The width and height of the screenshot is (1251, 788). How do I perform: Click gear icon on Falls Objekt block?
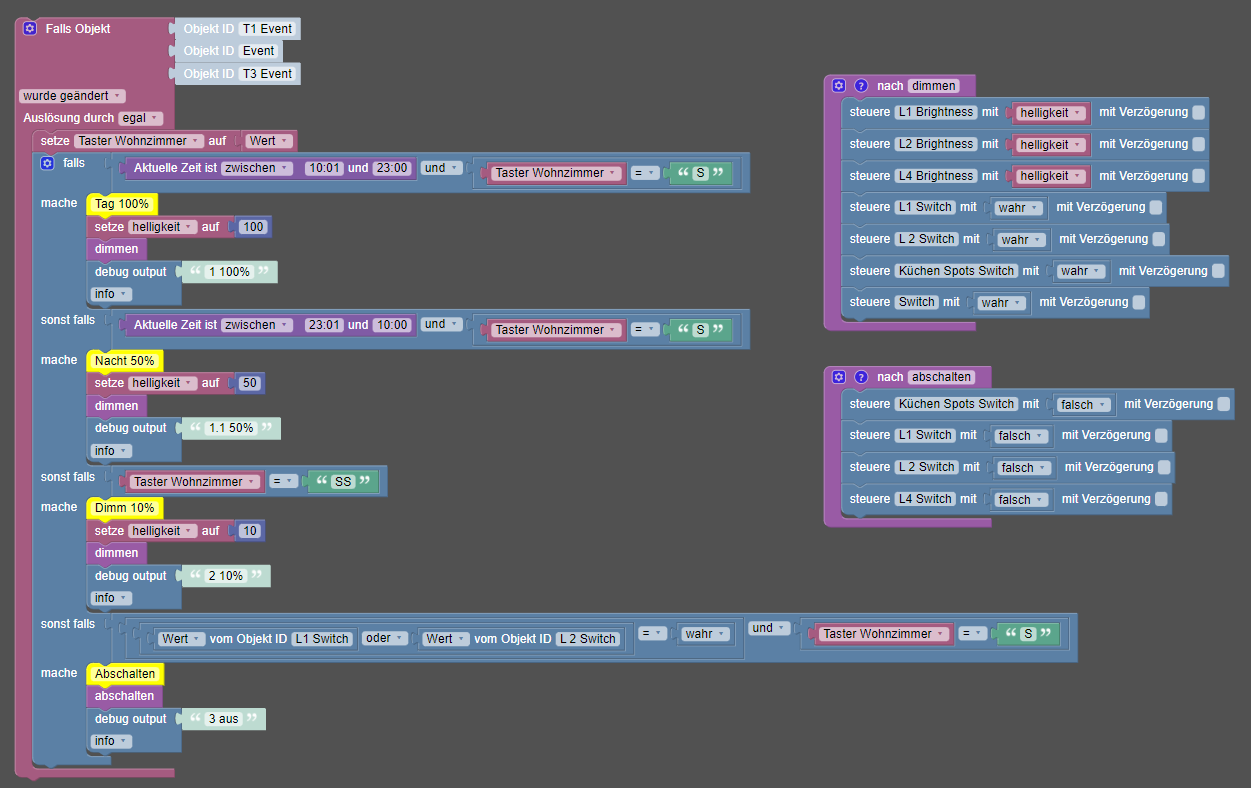[30, 29]
